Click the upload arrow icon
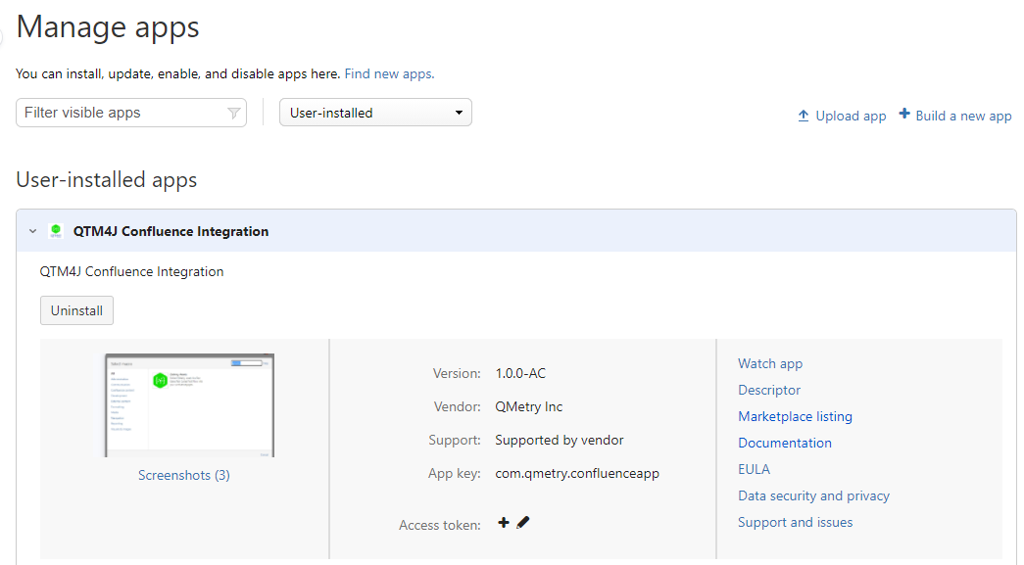Screen dimensions: 1024x565 tap(803, 116)
